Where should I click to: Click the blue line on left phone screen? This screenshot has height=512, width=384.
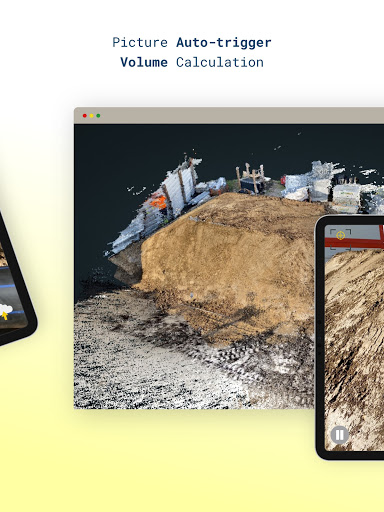point(8,285)
